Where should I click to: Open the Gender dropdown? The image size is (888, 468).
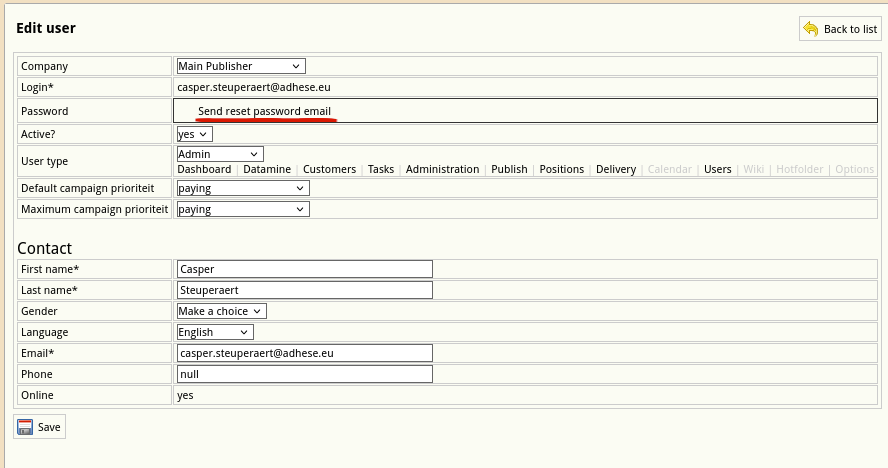[x=221, y=311]
